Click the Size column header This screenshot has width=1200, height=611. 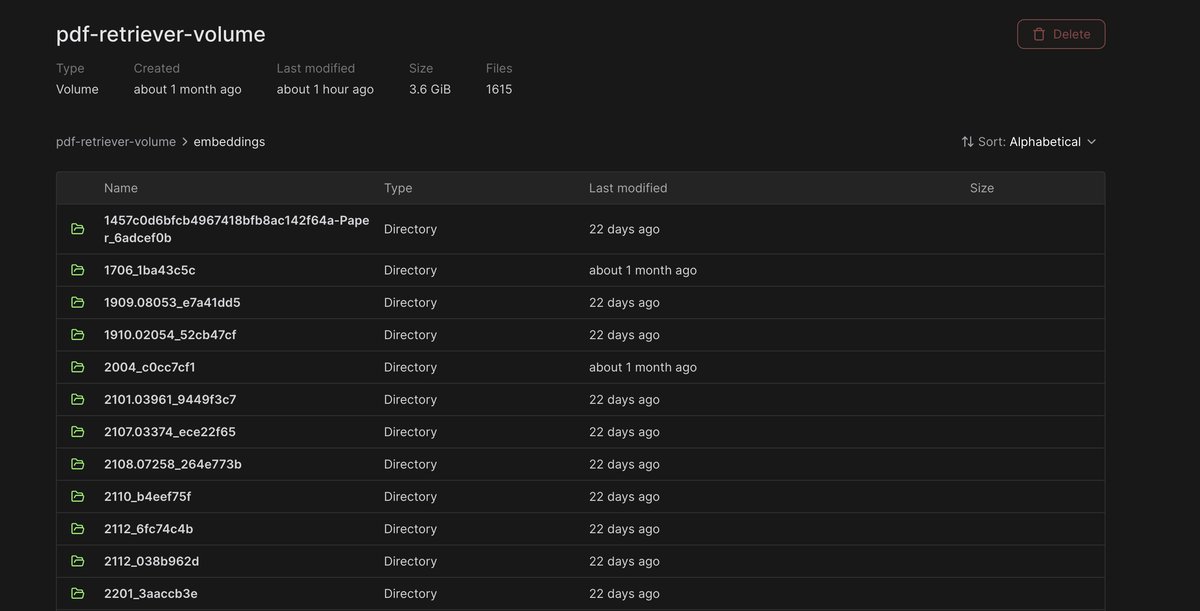click(x=981, y=188)
